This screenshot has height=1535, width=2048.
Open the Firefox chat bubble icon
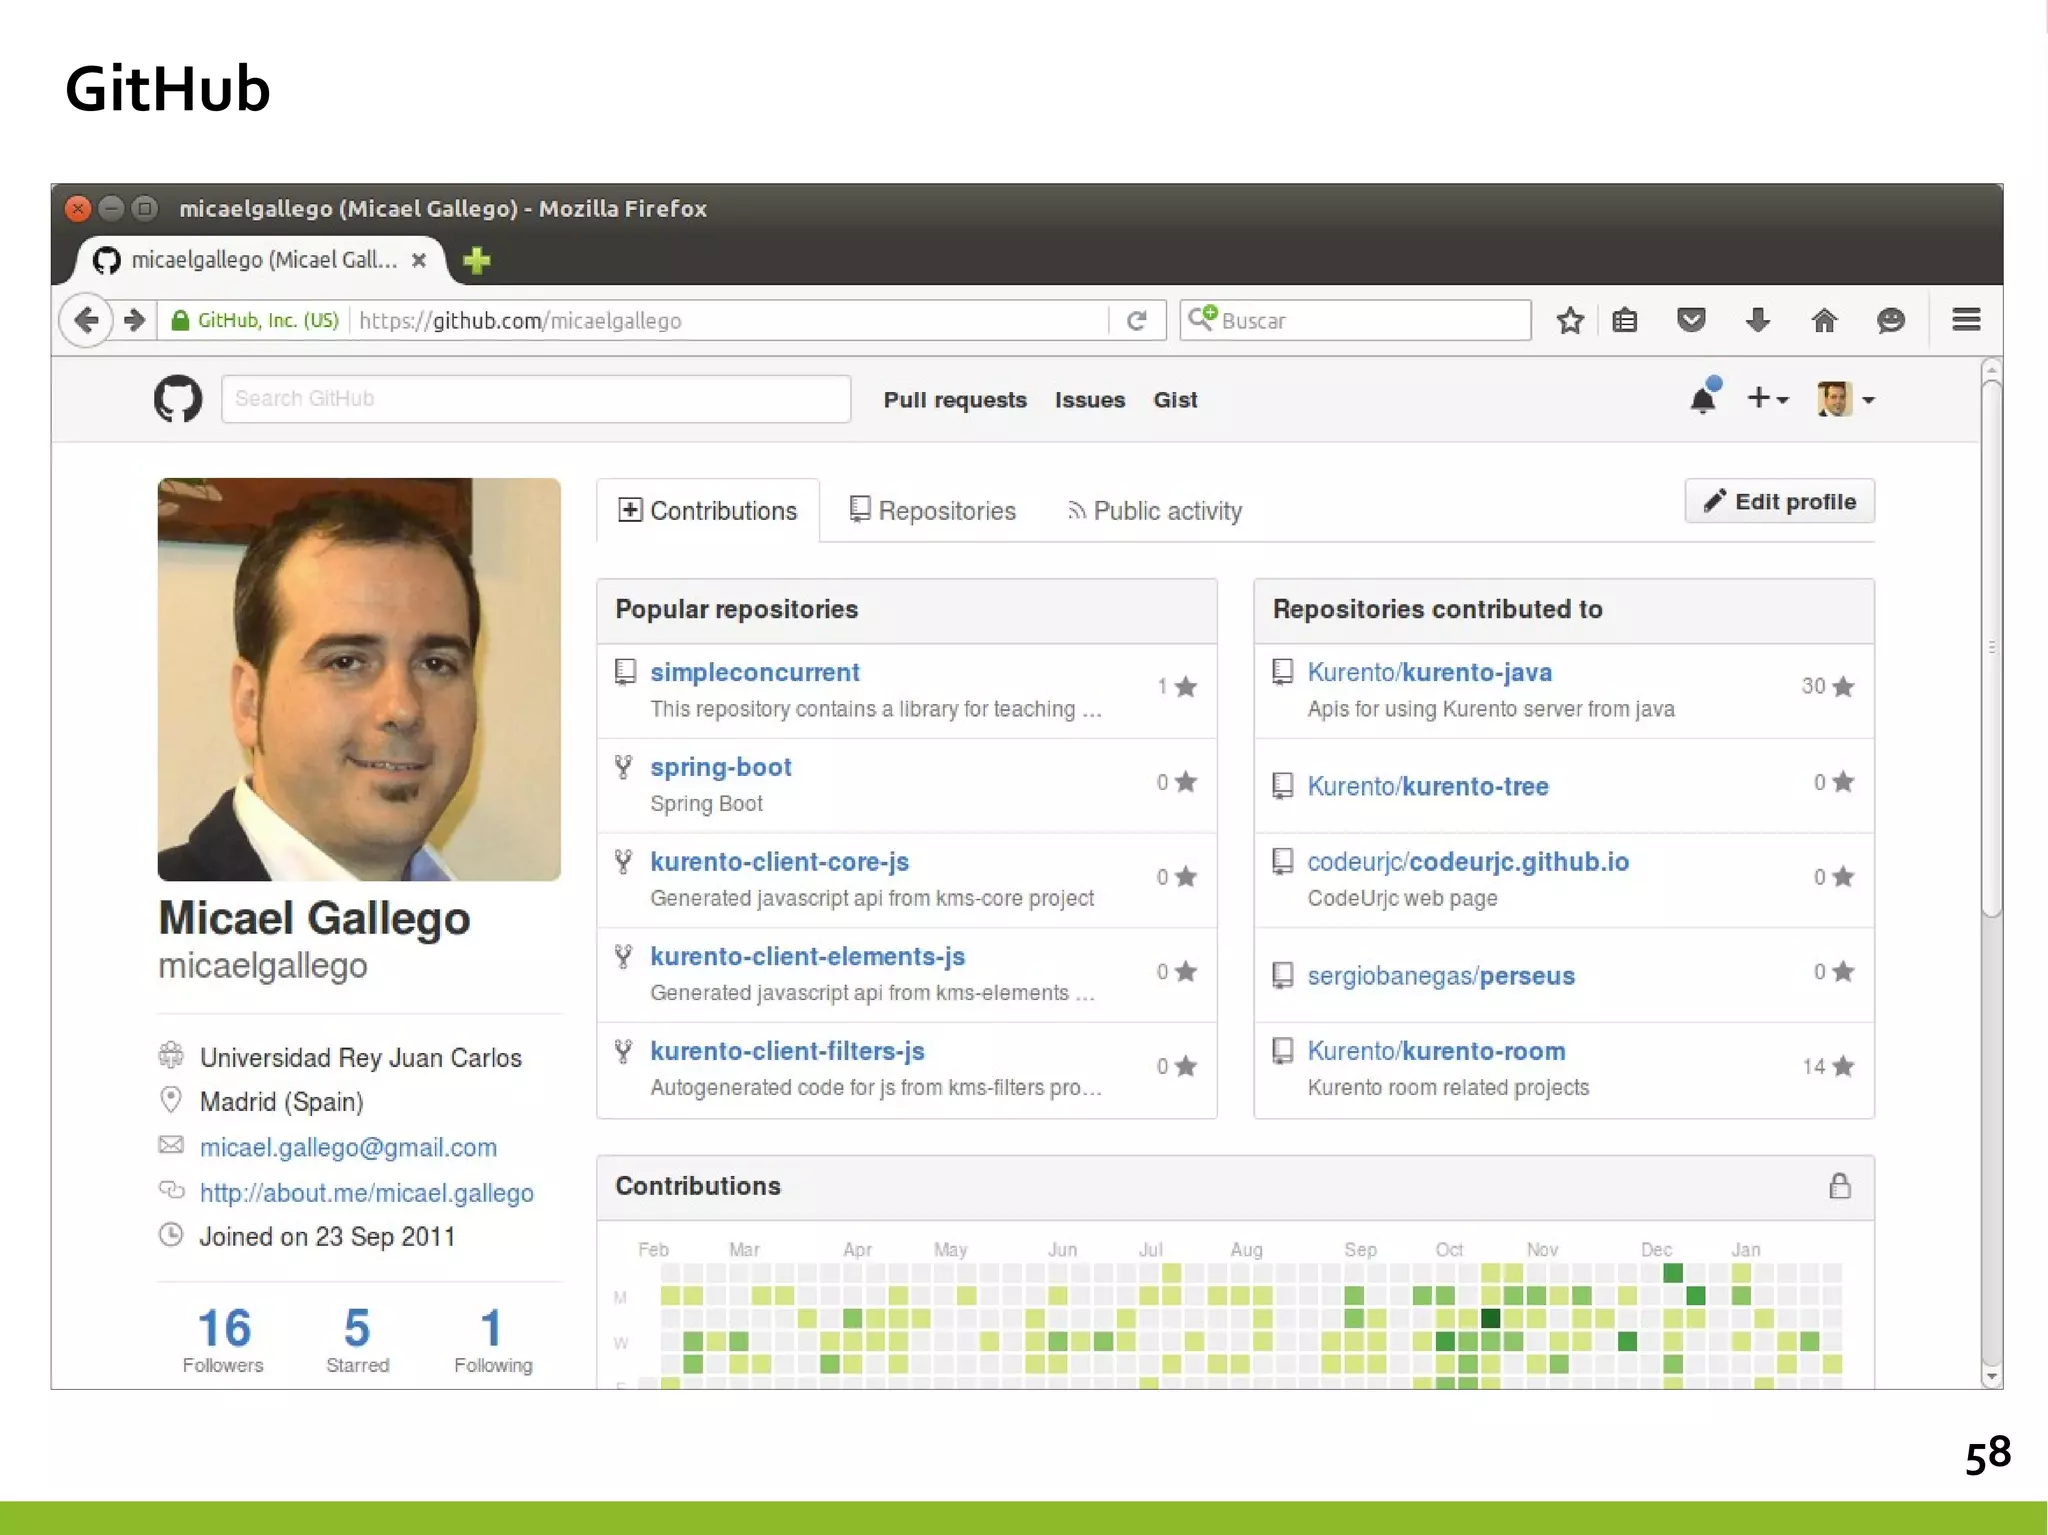coord(1890,320)
